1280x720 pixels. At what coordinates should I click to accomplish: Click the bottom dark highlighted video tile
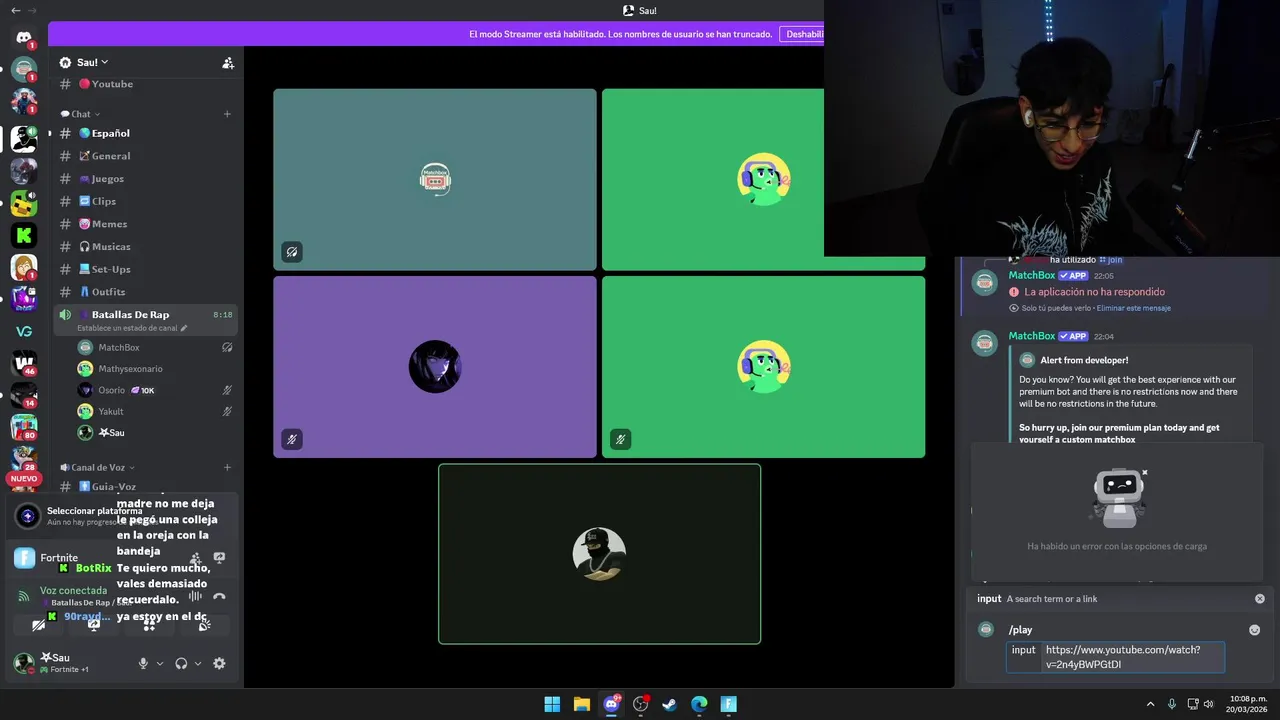(599, 554)
